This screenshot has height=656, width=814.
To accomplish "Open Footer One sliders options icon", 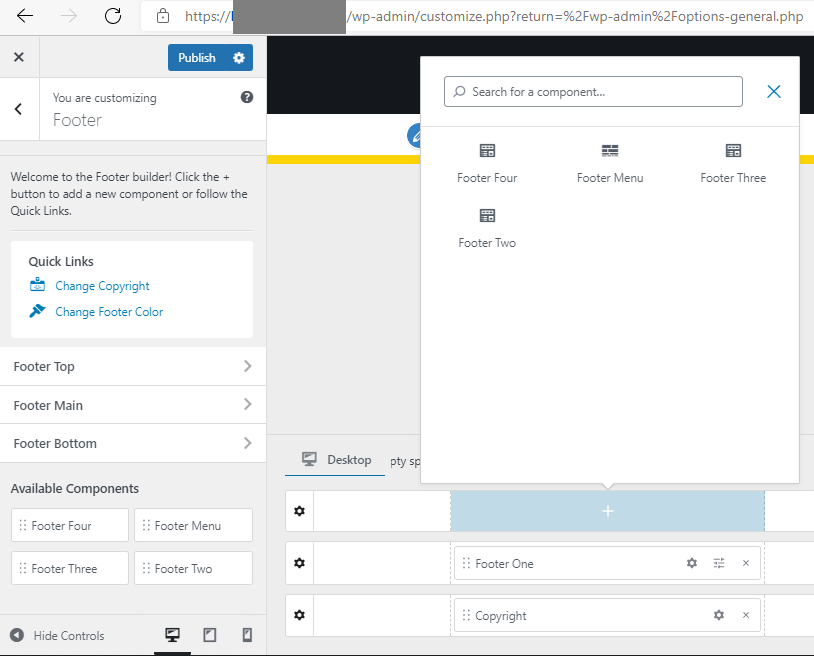I will [x=719, y=564].
